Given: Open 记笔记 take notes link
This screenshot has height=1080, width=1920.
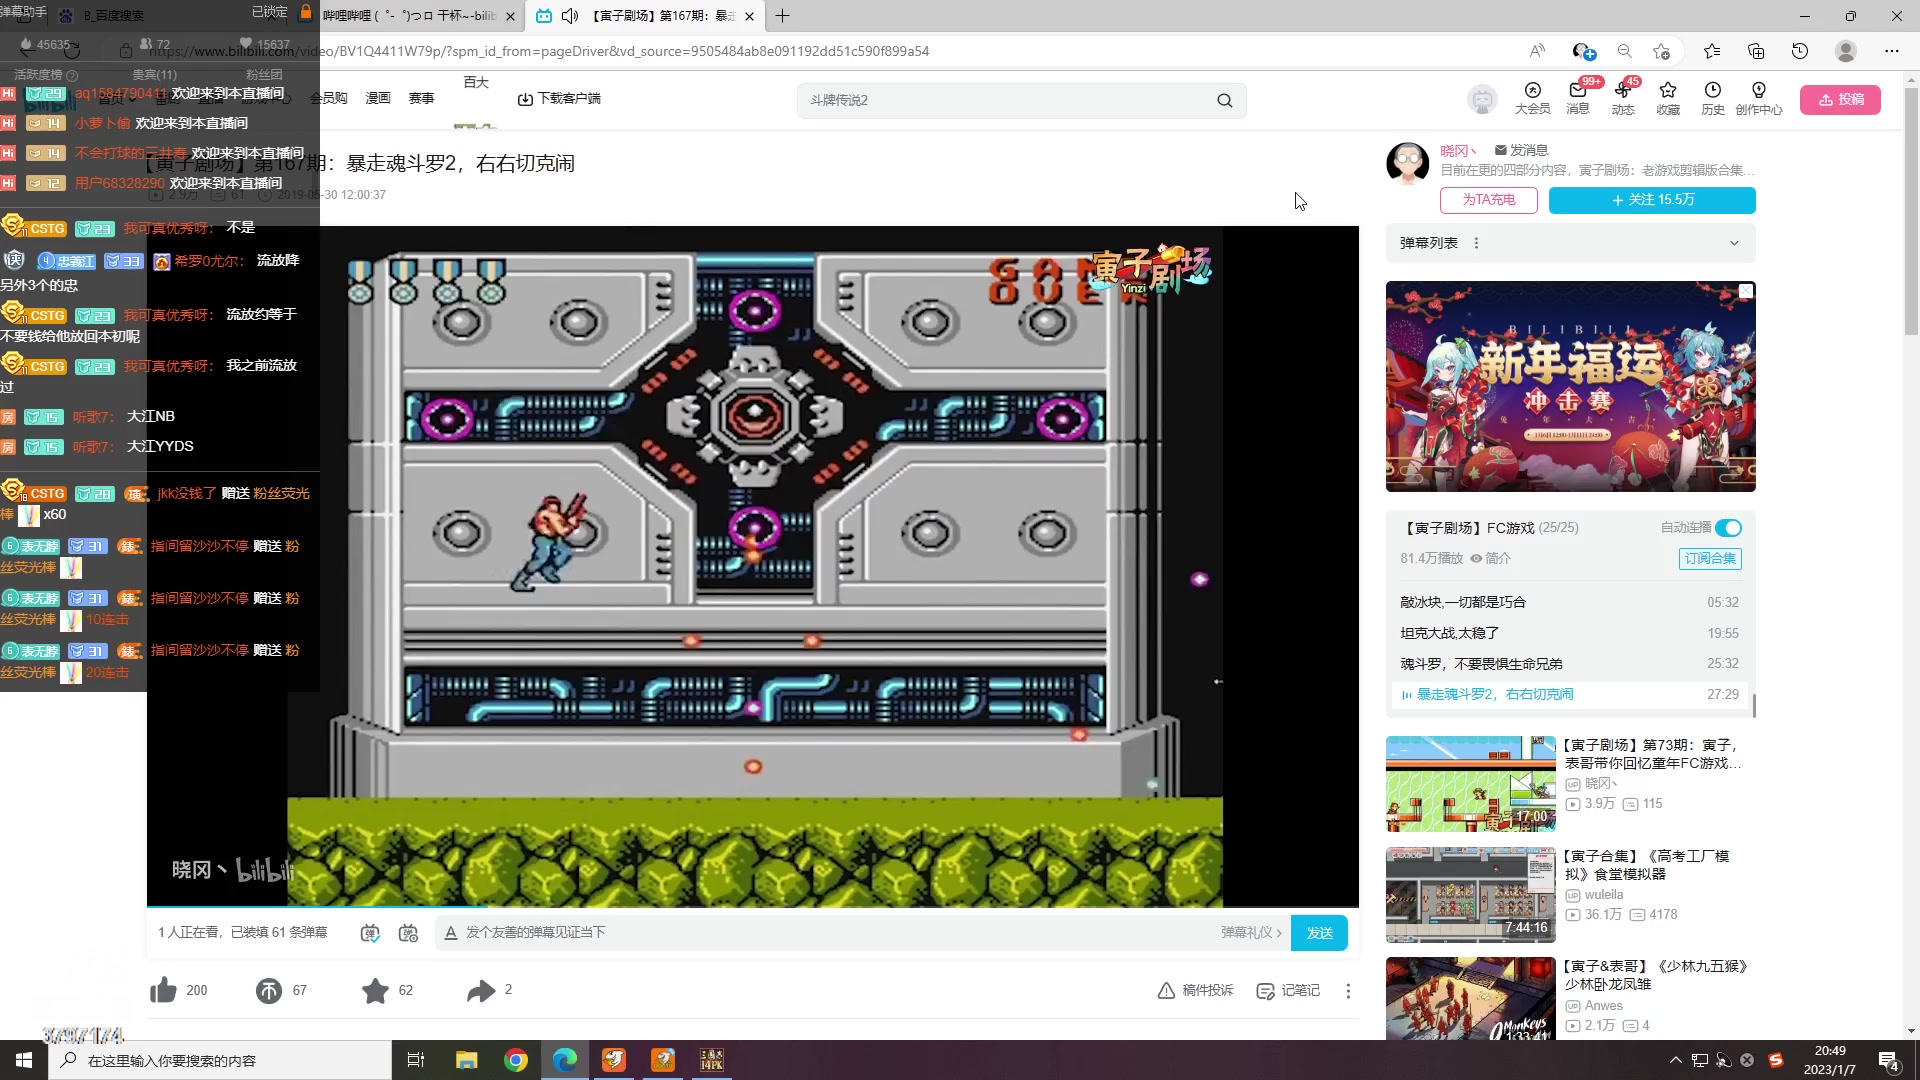Looking at the screenshot, I should click(1288, 990).
